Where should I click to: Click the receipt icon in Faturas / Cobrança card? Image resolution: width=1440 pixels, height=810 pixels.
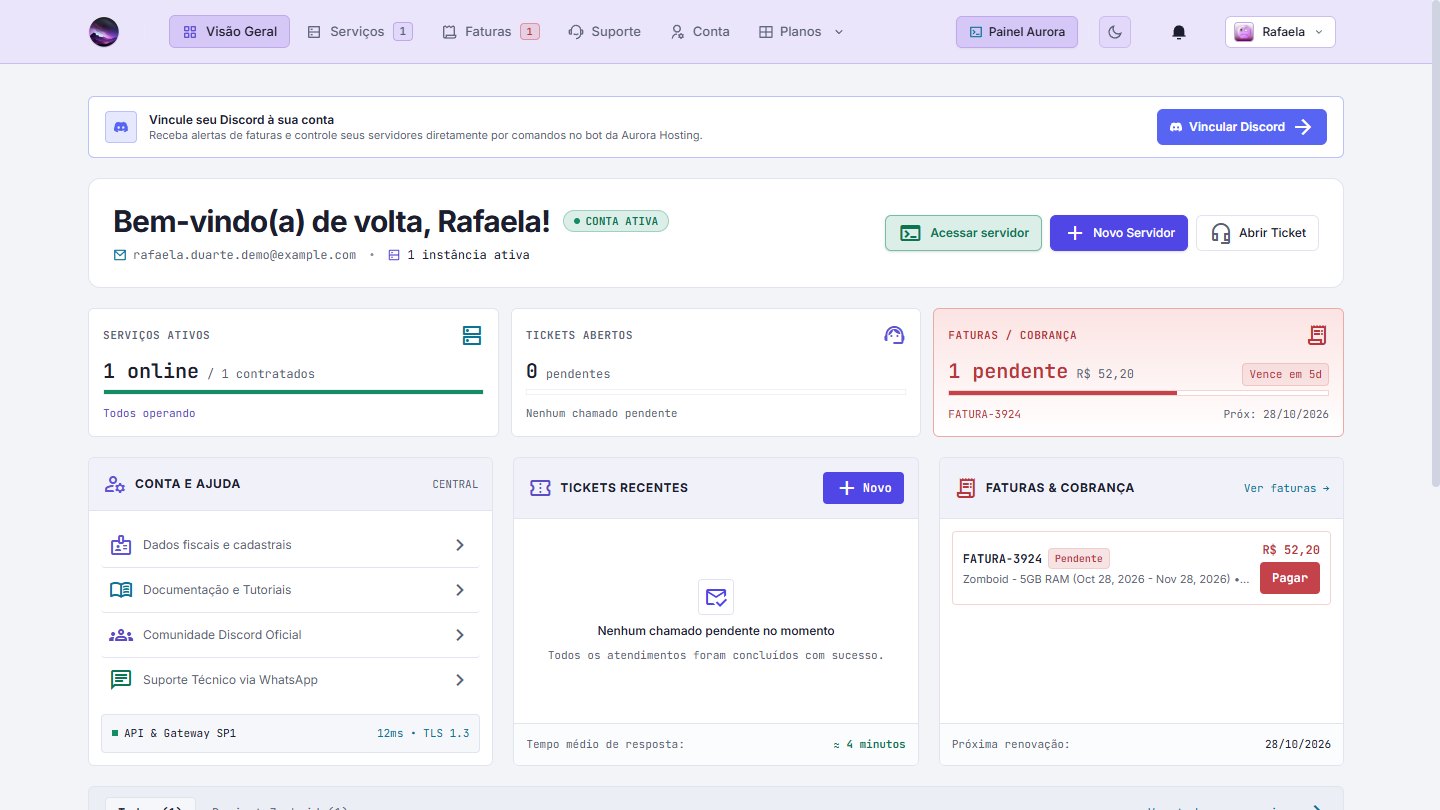pyautogui.click(x=1317, y=335)
